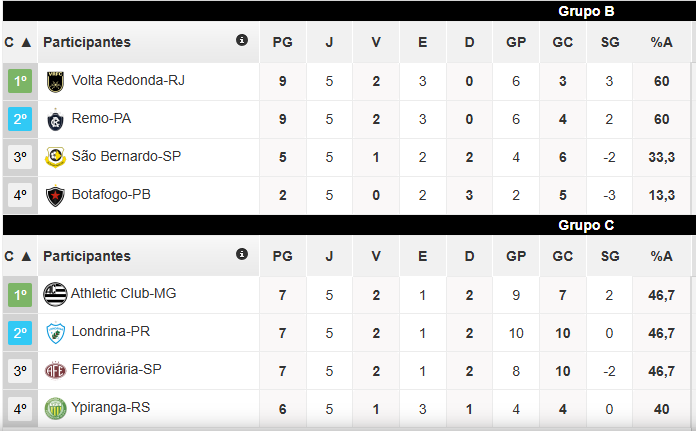Screen dimensions: 696x431
Task: Click the Botafogo-PB team crest
Action: click(55, 195)
